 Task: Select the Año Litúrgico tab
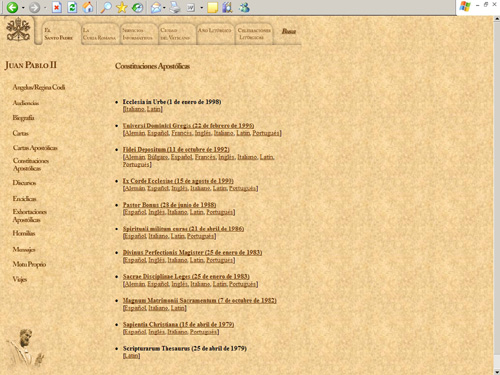[214, 30]
